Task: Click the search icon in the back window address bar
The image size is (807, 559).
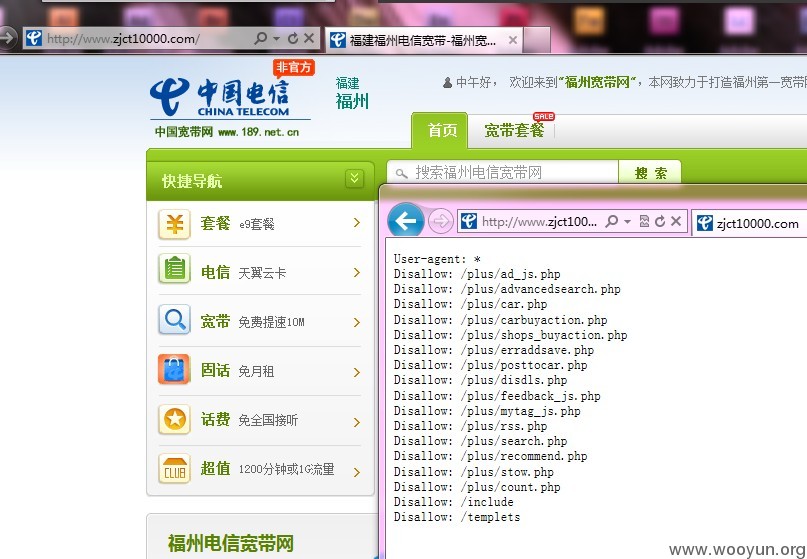Action: (x=261, y=38)
